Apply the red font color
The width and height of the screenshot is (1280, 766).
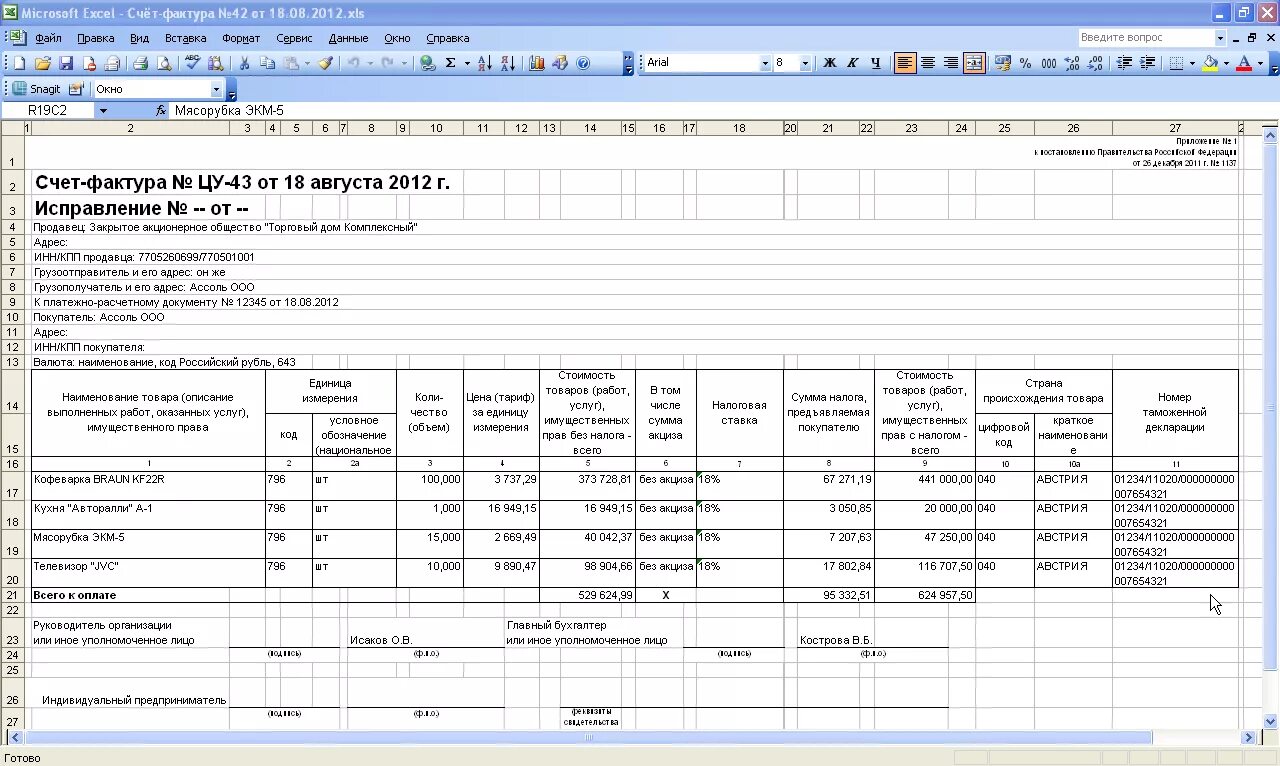1244,63
